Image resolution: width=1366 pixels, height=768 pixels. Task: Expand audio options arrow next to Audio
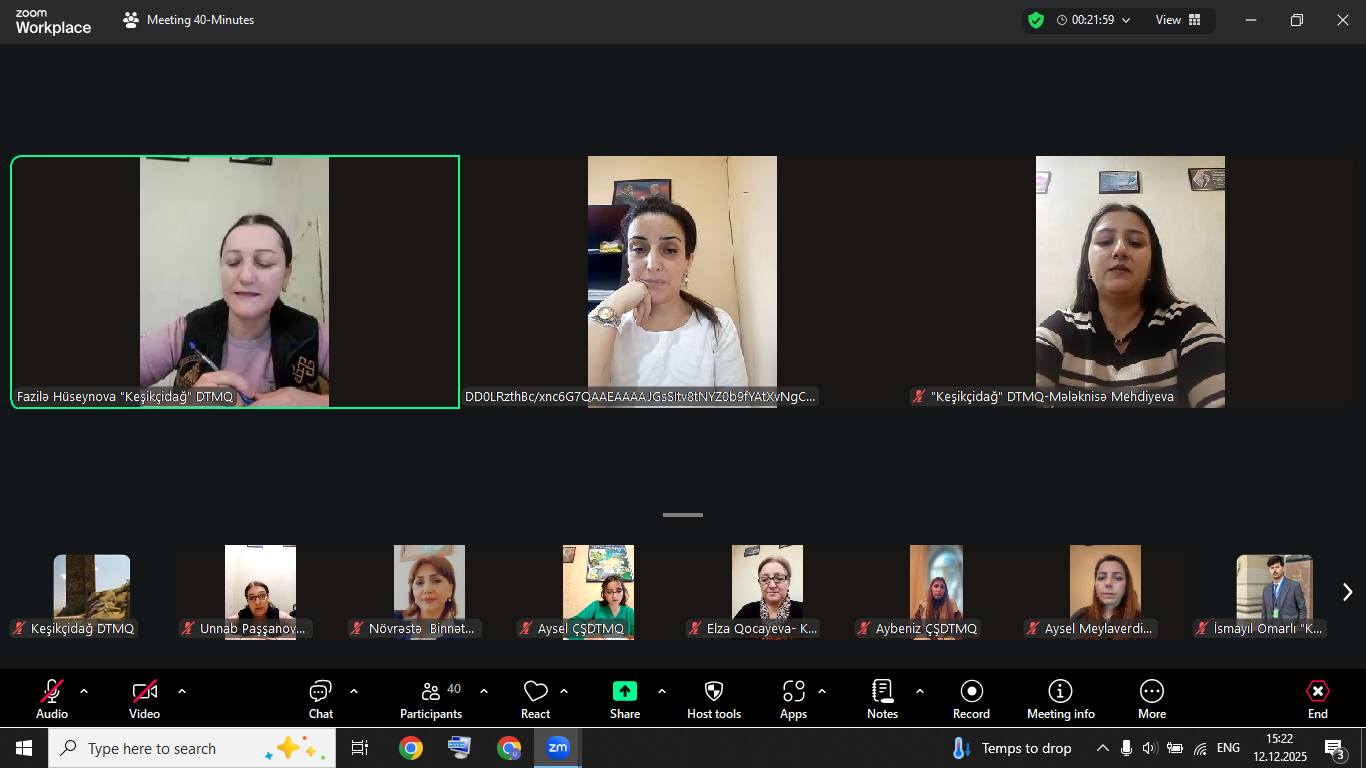84,691
